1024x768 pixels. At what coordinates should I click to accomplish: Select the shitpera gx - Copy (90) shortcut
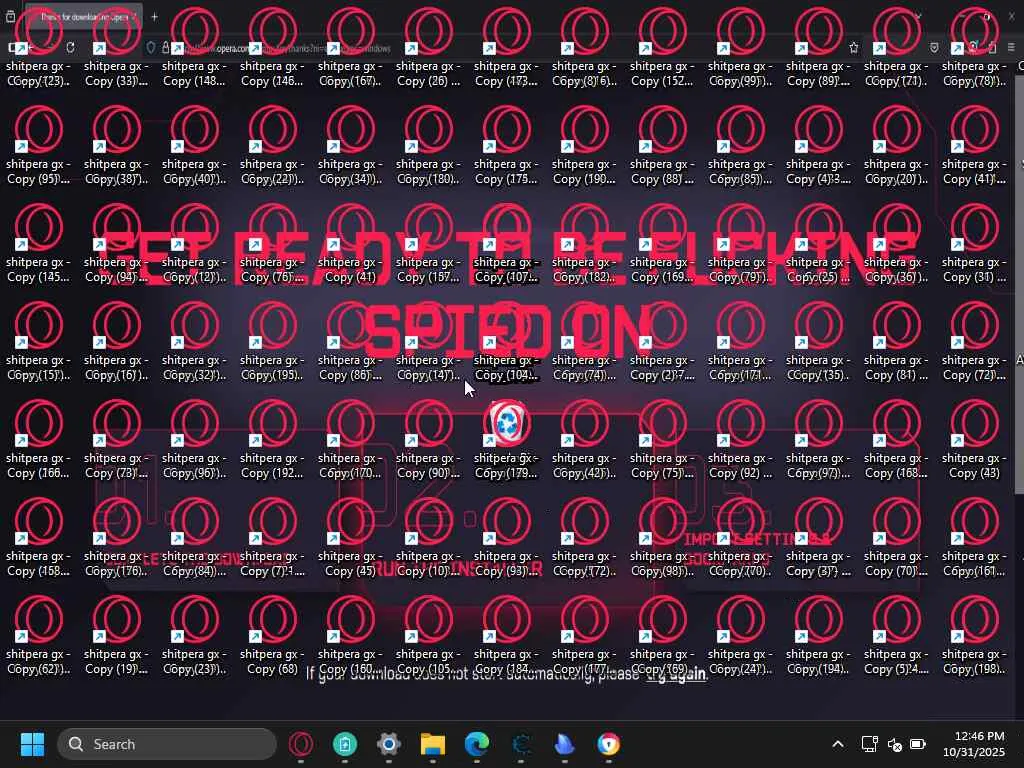(x=428, y=439)
